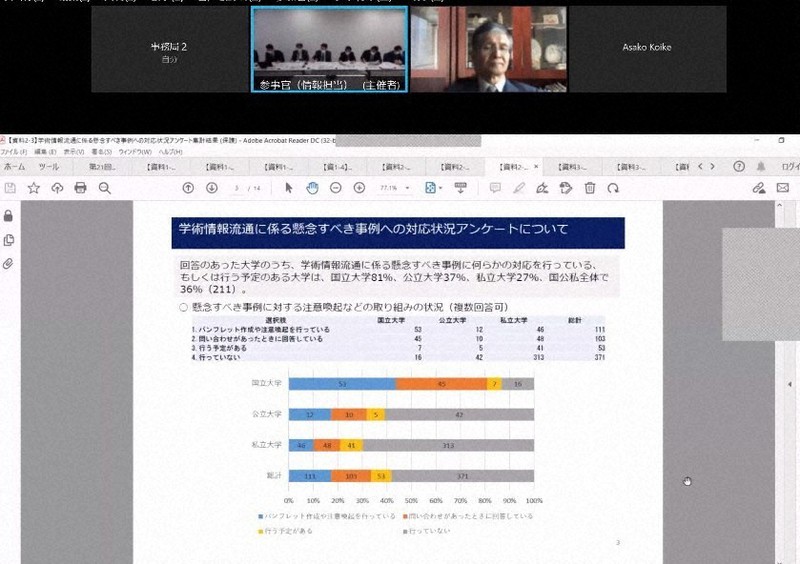
Task: Select the Asako Koike participant tile
Action: click(647, 50)
